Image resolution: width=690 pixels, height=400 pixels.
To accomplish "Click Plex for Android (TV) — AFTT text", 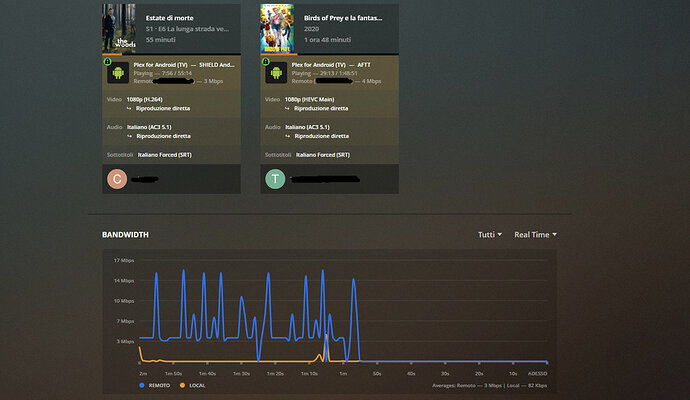I will click(x=331, y=65).
